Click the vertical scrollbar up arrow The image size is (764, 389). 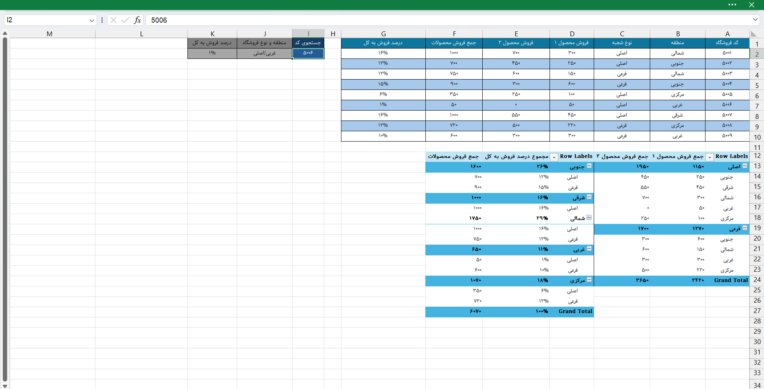(5, 34)
